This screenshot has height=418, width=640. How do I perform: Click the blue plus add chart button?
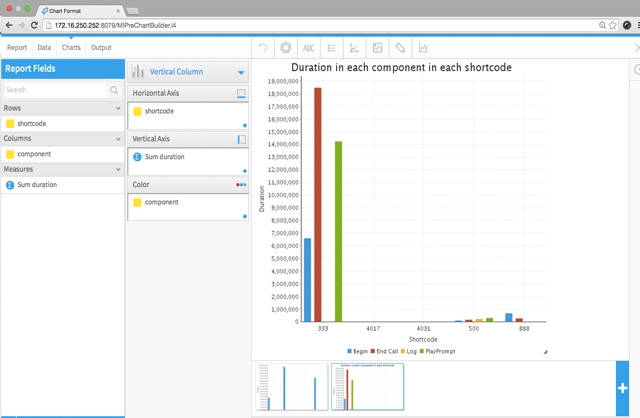point(622,388)
